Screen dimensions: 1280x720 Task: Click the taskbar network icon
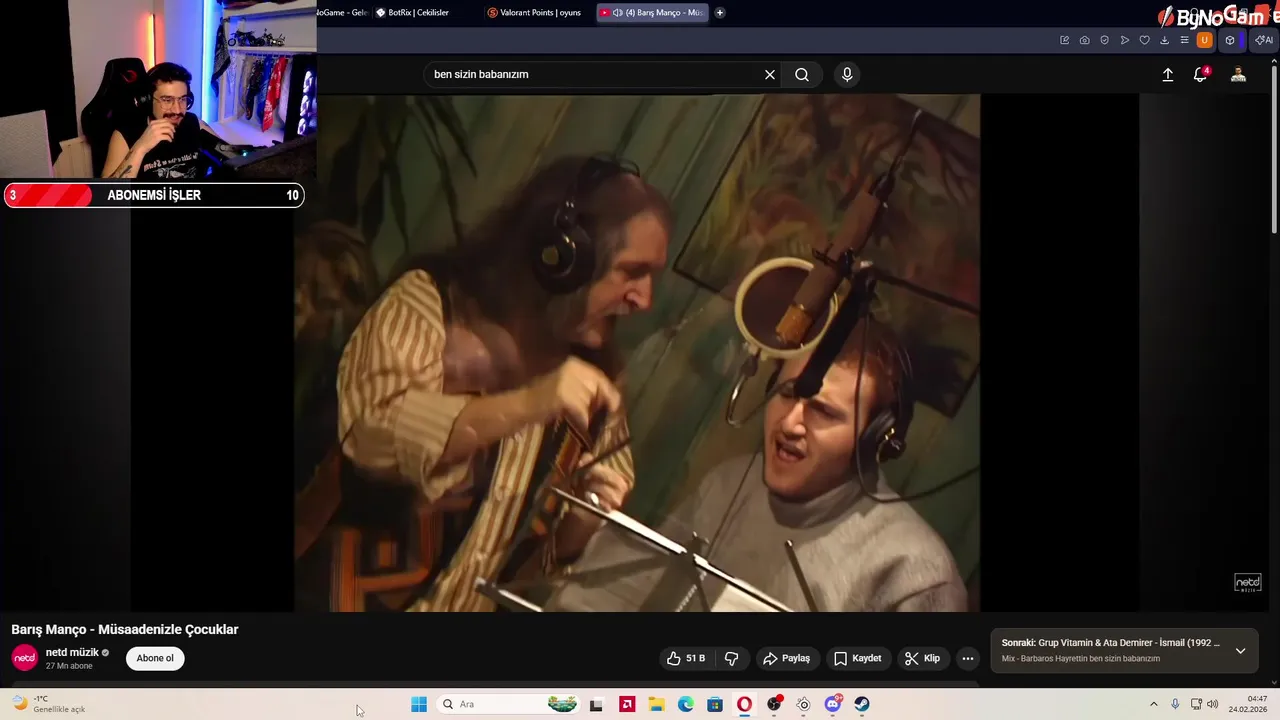point(1196,704)
